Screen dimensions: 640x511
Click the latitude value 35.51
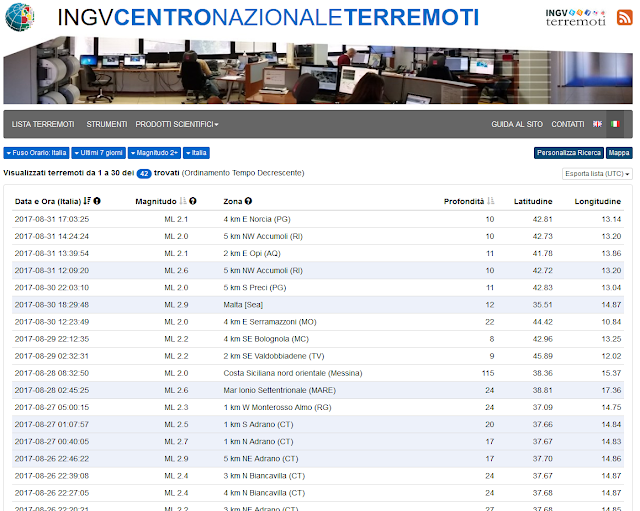point(542,305)
